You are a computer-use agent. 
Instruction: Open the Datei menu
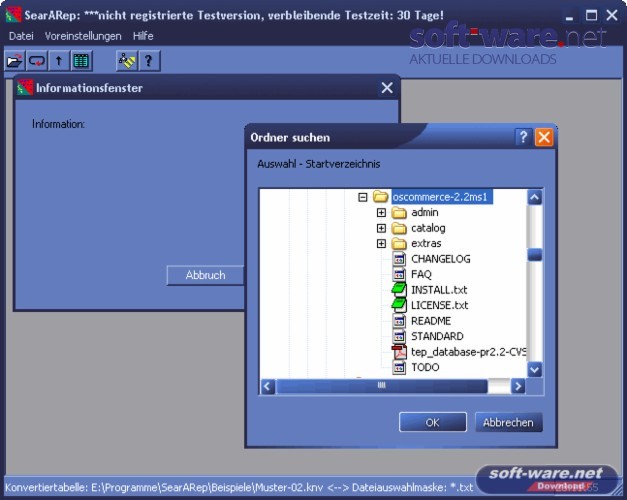pyautogui.click(x=21, y=36)
